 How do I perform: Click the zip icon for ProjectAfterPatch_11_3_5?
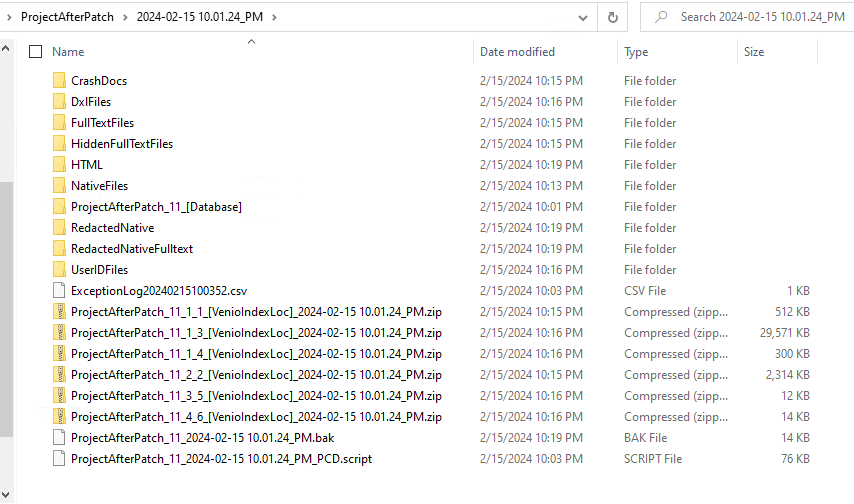point(59,396)
